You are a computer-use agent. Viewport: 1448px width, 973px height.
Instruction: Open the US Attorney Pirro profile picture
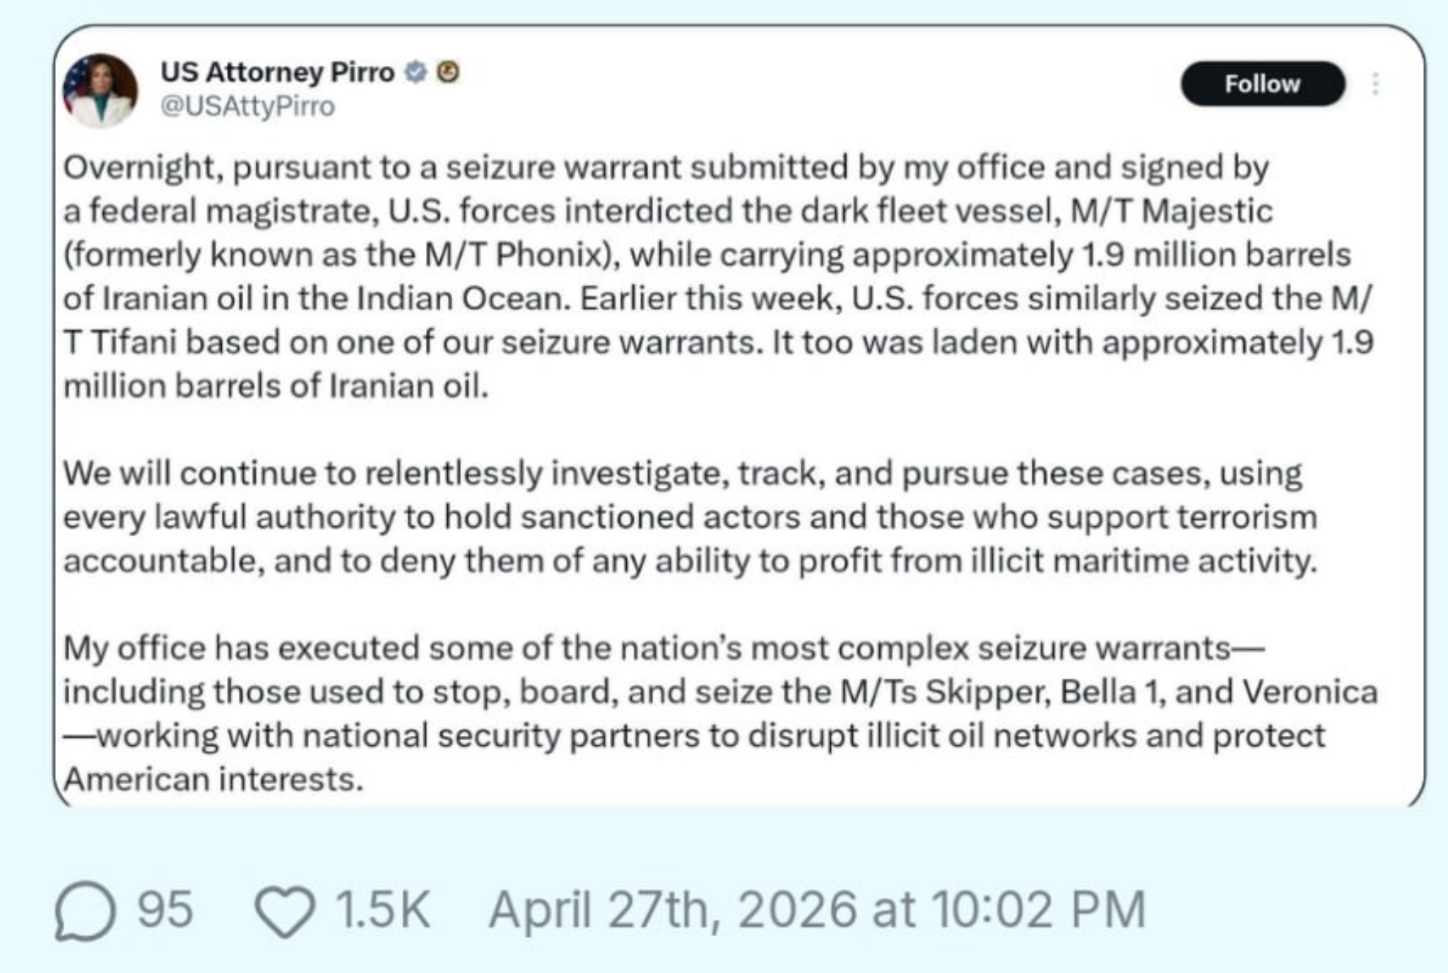tap(100, 90)
